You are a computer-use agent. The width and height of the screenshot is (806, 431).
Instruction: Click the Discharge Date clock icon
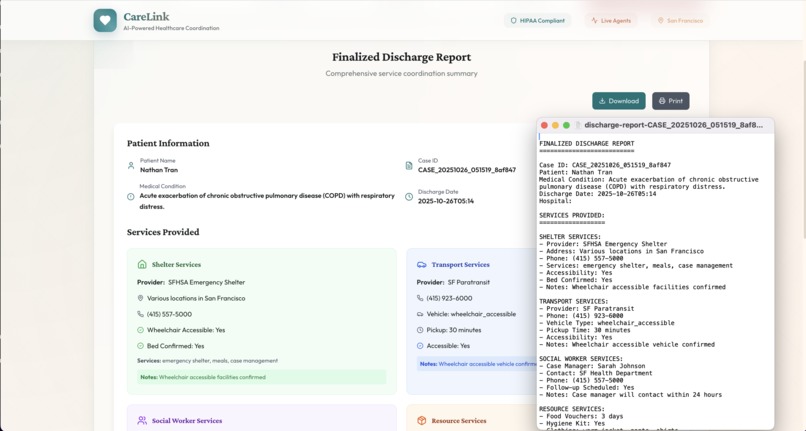[409, 196]
